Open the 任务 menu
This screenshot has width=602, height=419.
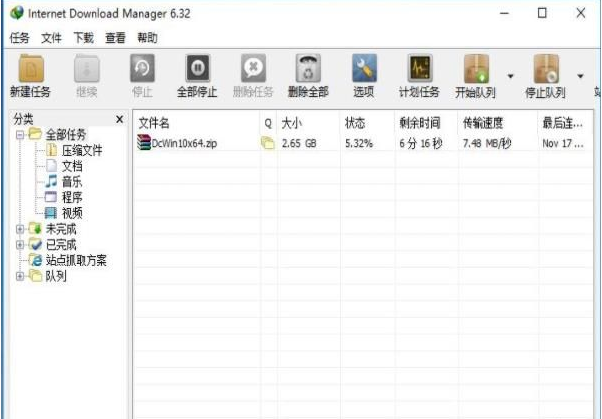pyautogui.click(x=19, y=38)
